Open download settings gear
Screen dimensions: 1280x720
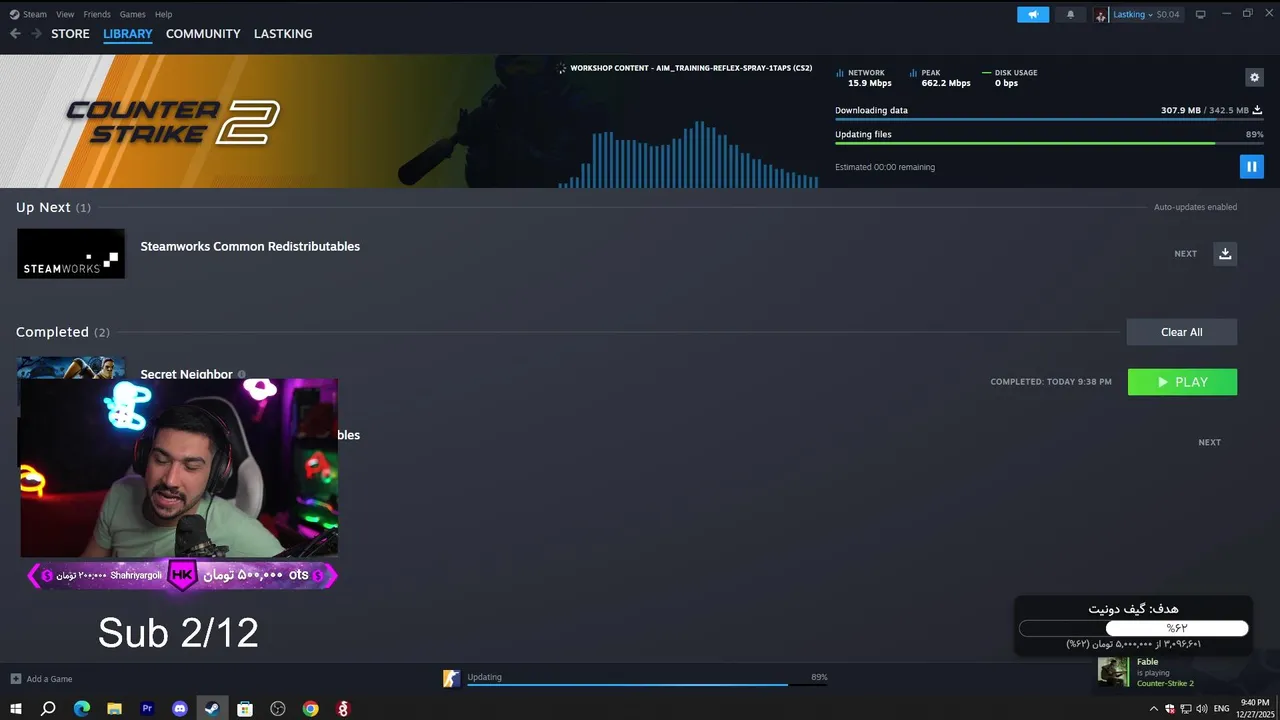pos(1254,77)
